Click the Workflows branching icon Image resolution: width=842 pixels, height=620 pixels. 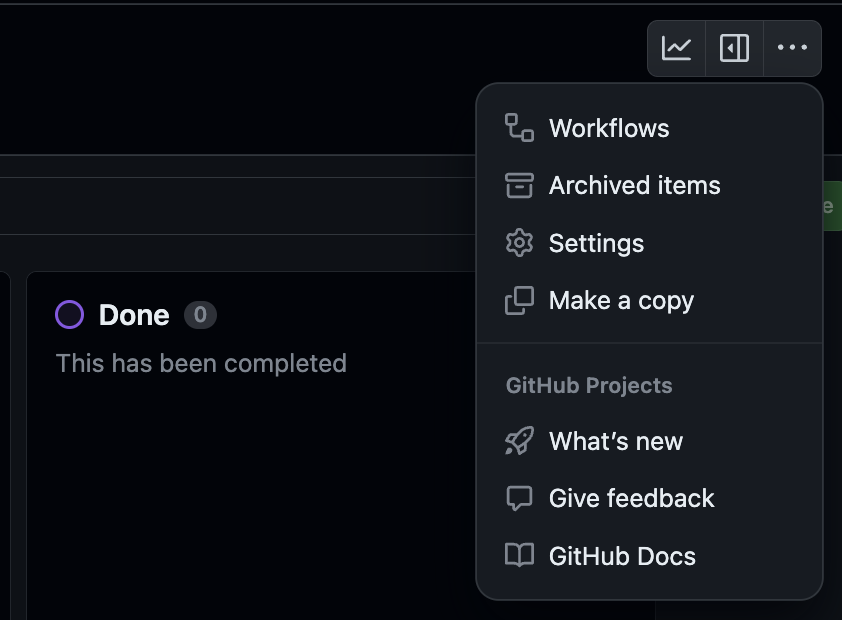point(519,128)
